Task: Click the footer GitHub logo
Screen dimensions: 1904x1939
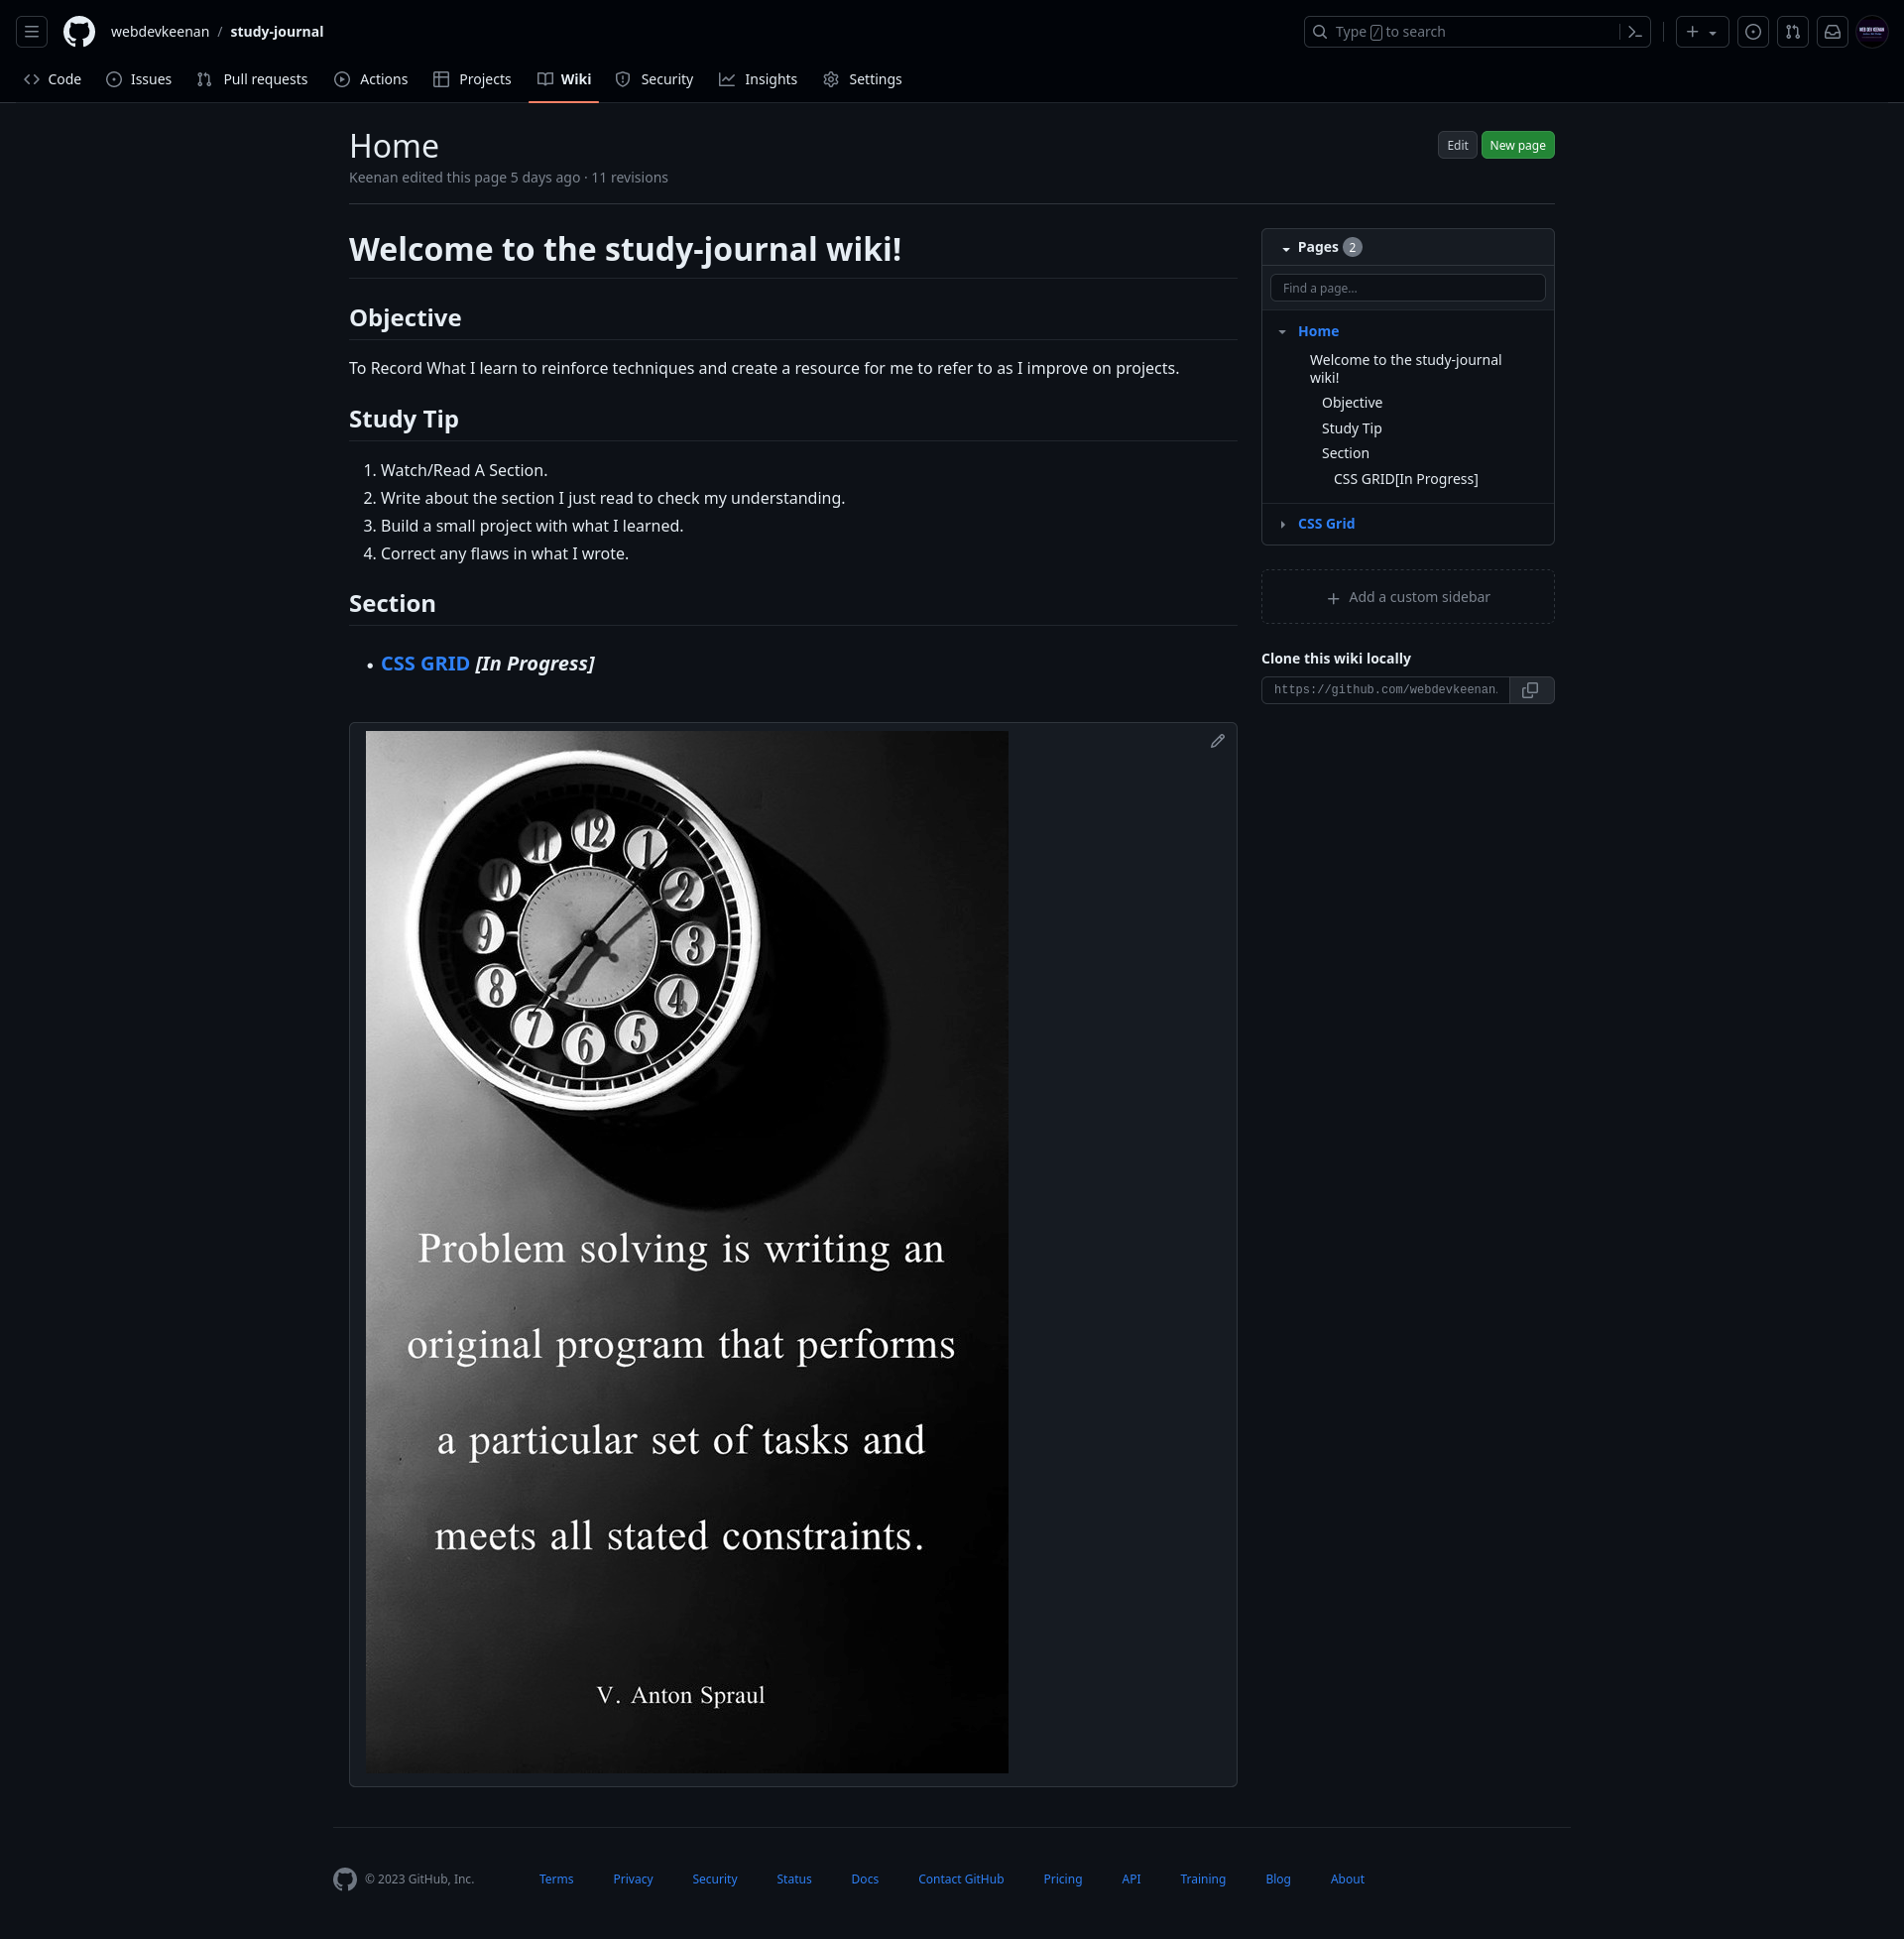Action: pos(344,1879)
